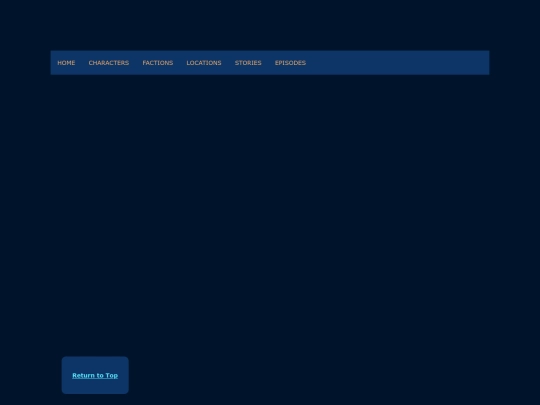Open the LOCATIONS menu item
540x405 pixels.
point(204,63)
